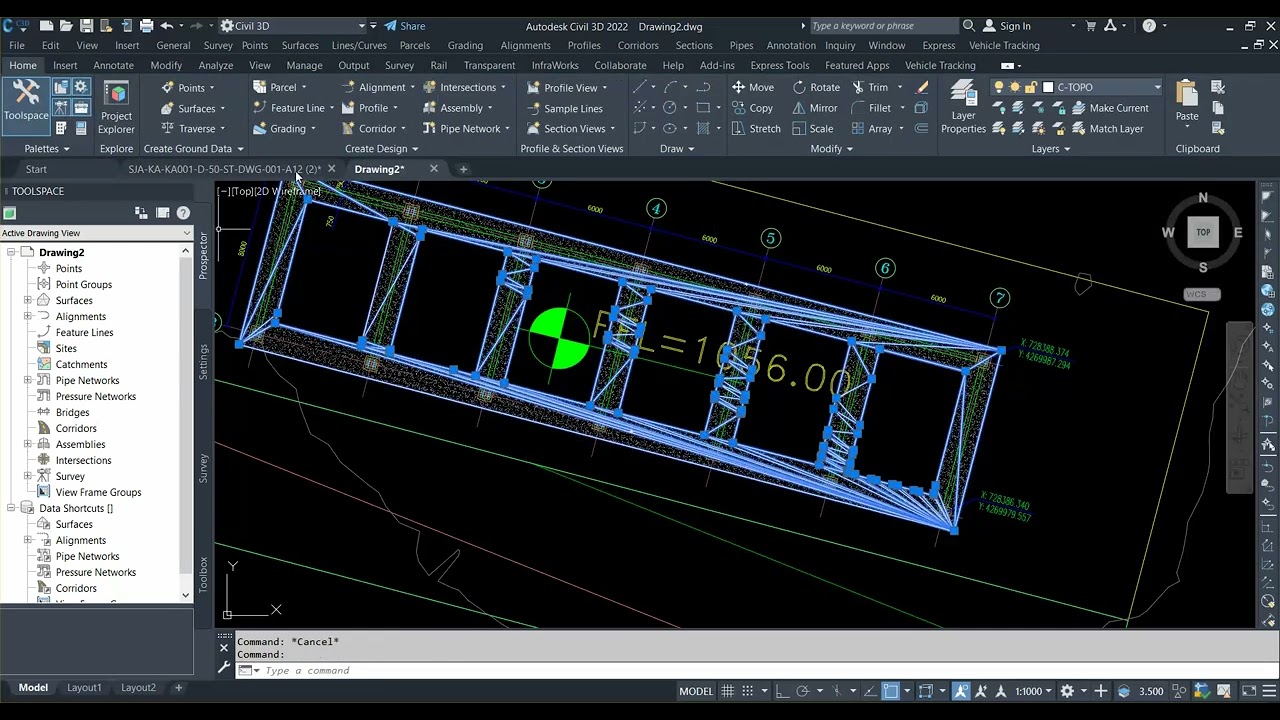Click Customization menu icon in status bar
This screenshot has width=1280, height=720.
click(x=1270, y=691)
